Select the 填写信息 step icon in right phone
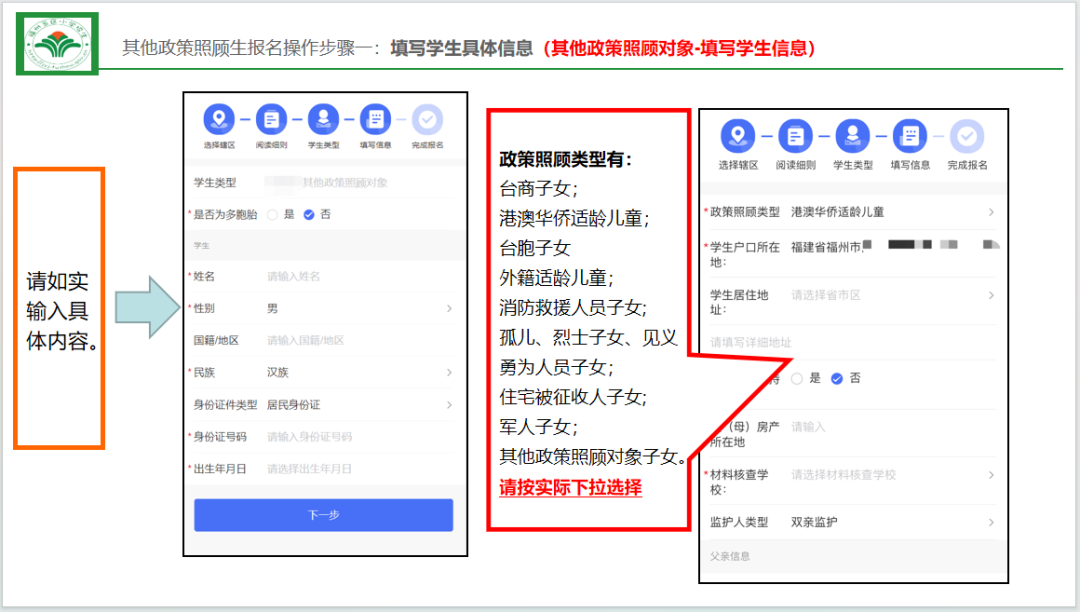The width and height of the screenshot is (1080, 612). click(910, 136)
